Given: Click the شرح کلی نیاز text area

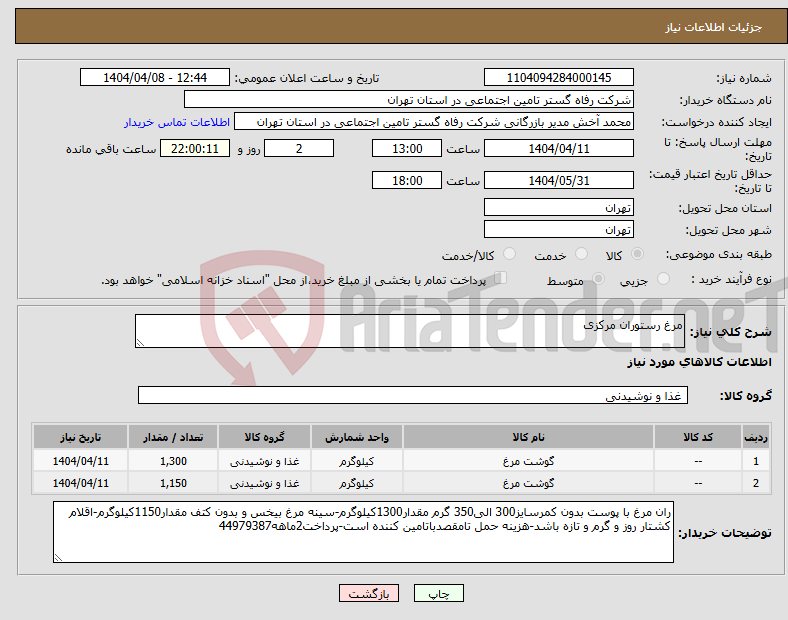Looking at the screenshot, I should coord(410,331).
